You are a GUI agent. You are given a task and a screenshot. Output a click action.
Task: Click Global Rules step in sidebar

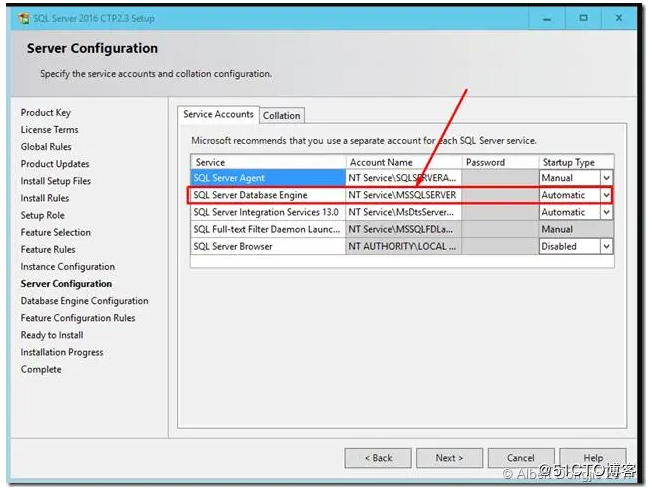46,147
